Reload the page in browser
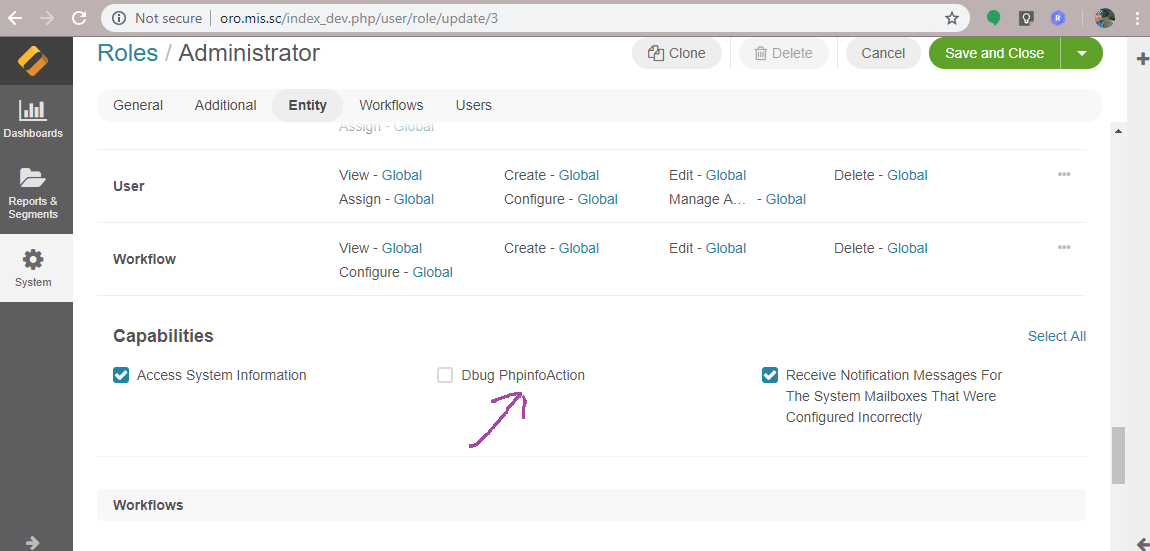 [79, 18]
